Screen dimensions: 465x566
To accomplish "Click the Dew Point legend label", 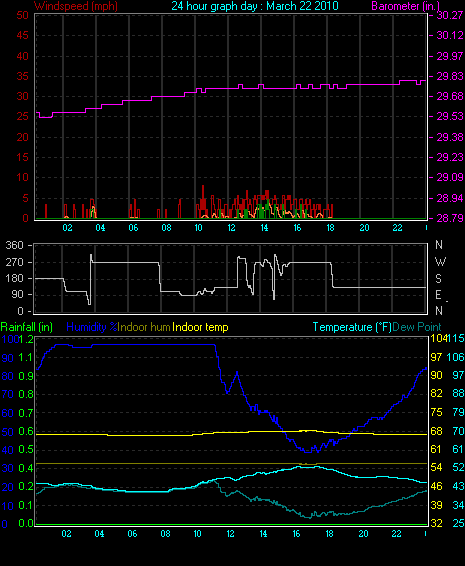I will [x=417, y=327].
